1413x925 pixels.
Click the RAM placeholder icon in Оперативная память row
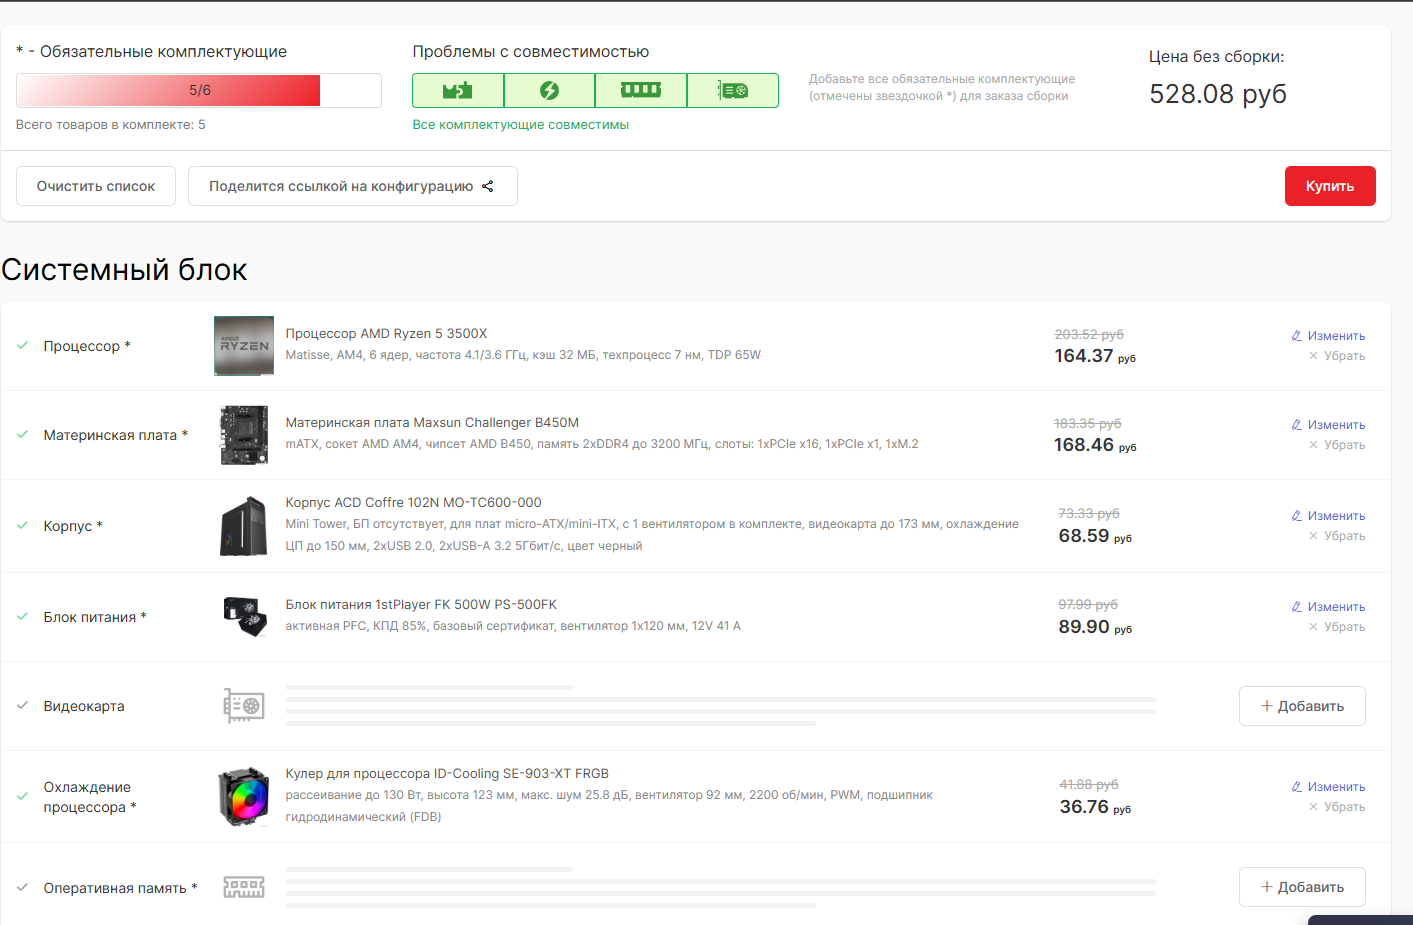click(x=244, y=887)
